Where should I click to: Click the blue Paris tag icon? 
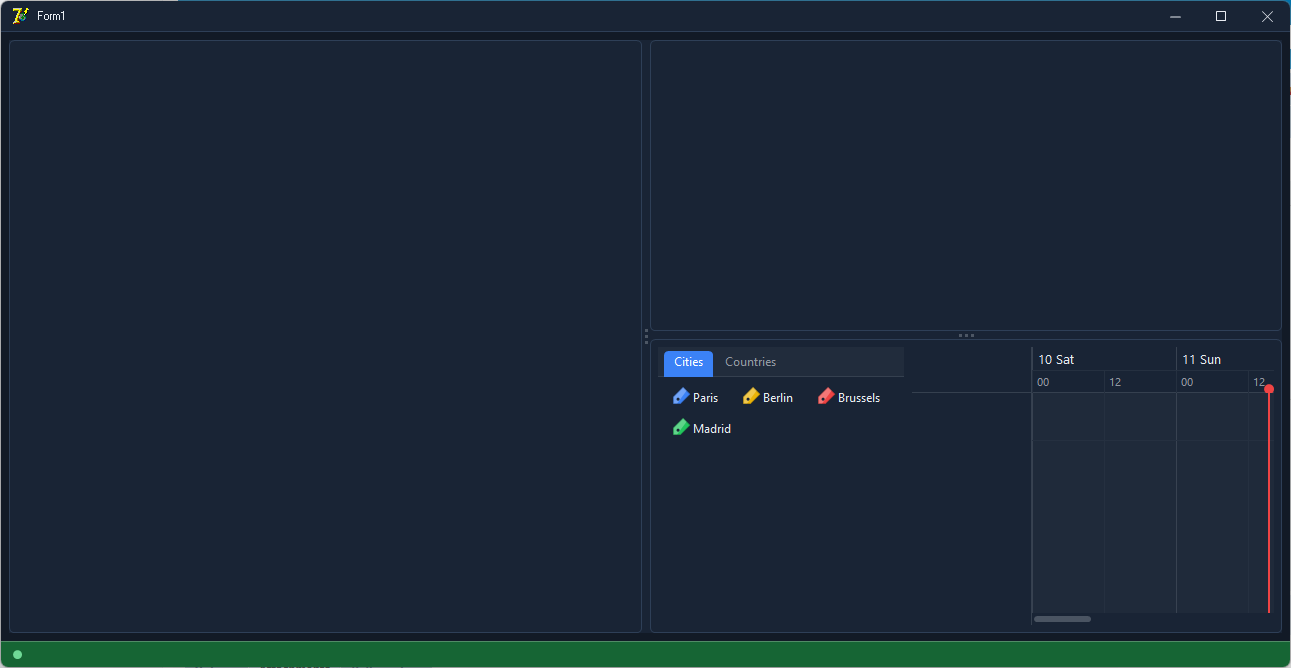coord(681,397)
